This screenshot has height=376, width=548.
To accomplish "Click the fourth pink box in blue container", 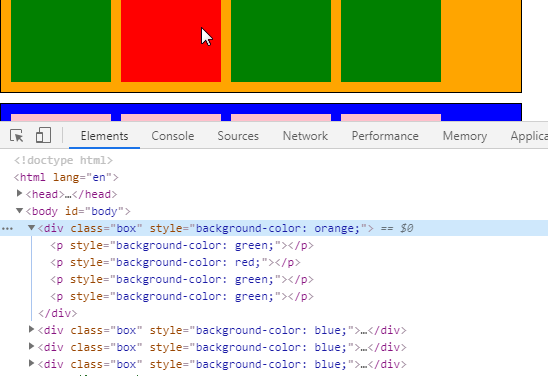I will point(391,117).
